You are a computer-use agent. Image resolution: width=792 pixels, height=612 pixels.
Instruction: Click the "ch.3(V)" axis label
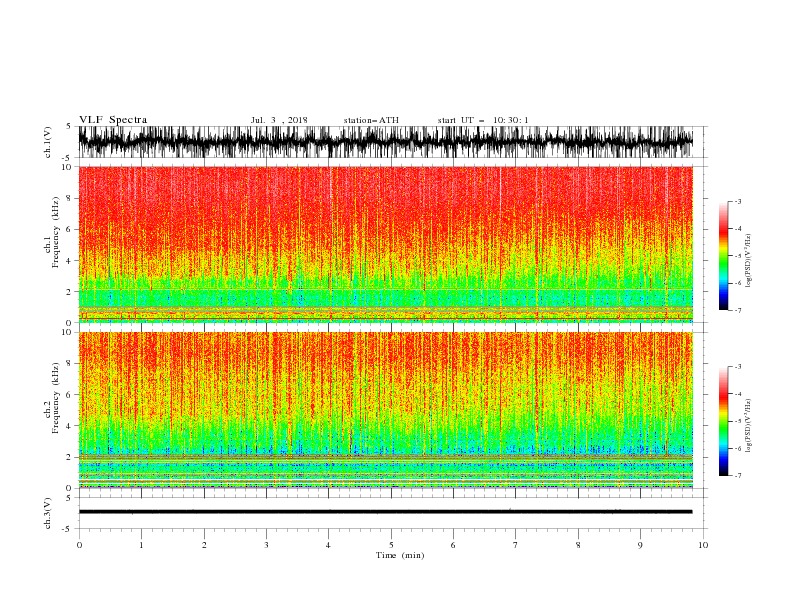click(48, 513)
